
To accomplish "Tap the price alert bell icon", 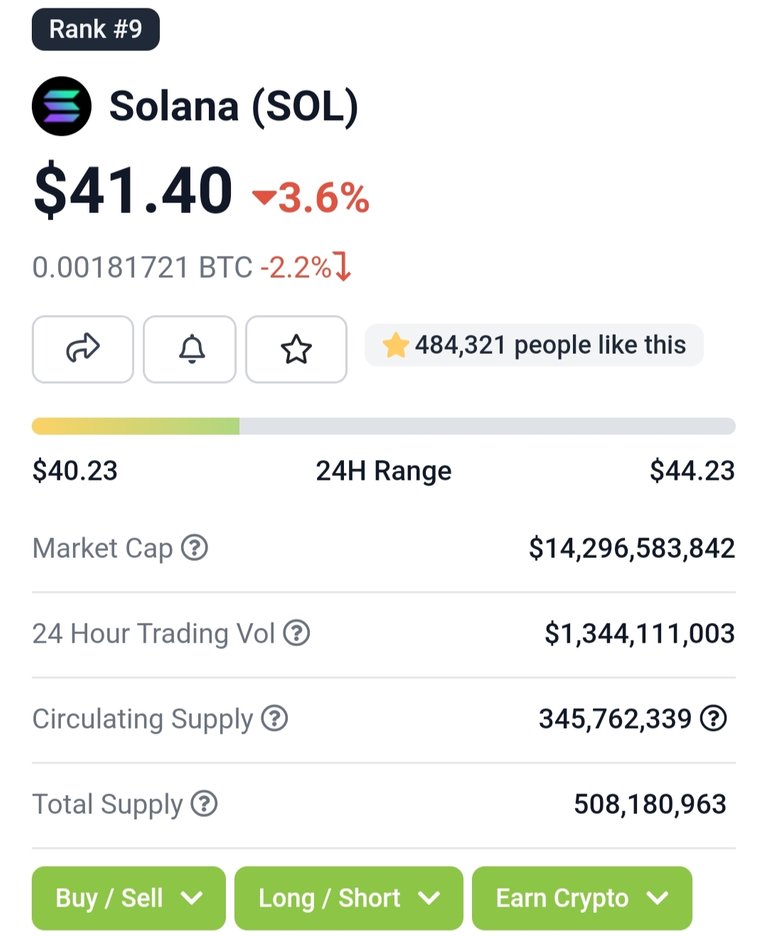I will coord(190,349).
